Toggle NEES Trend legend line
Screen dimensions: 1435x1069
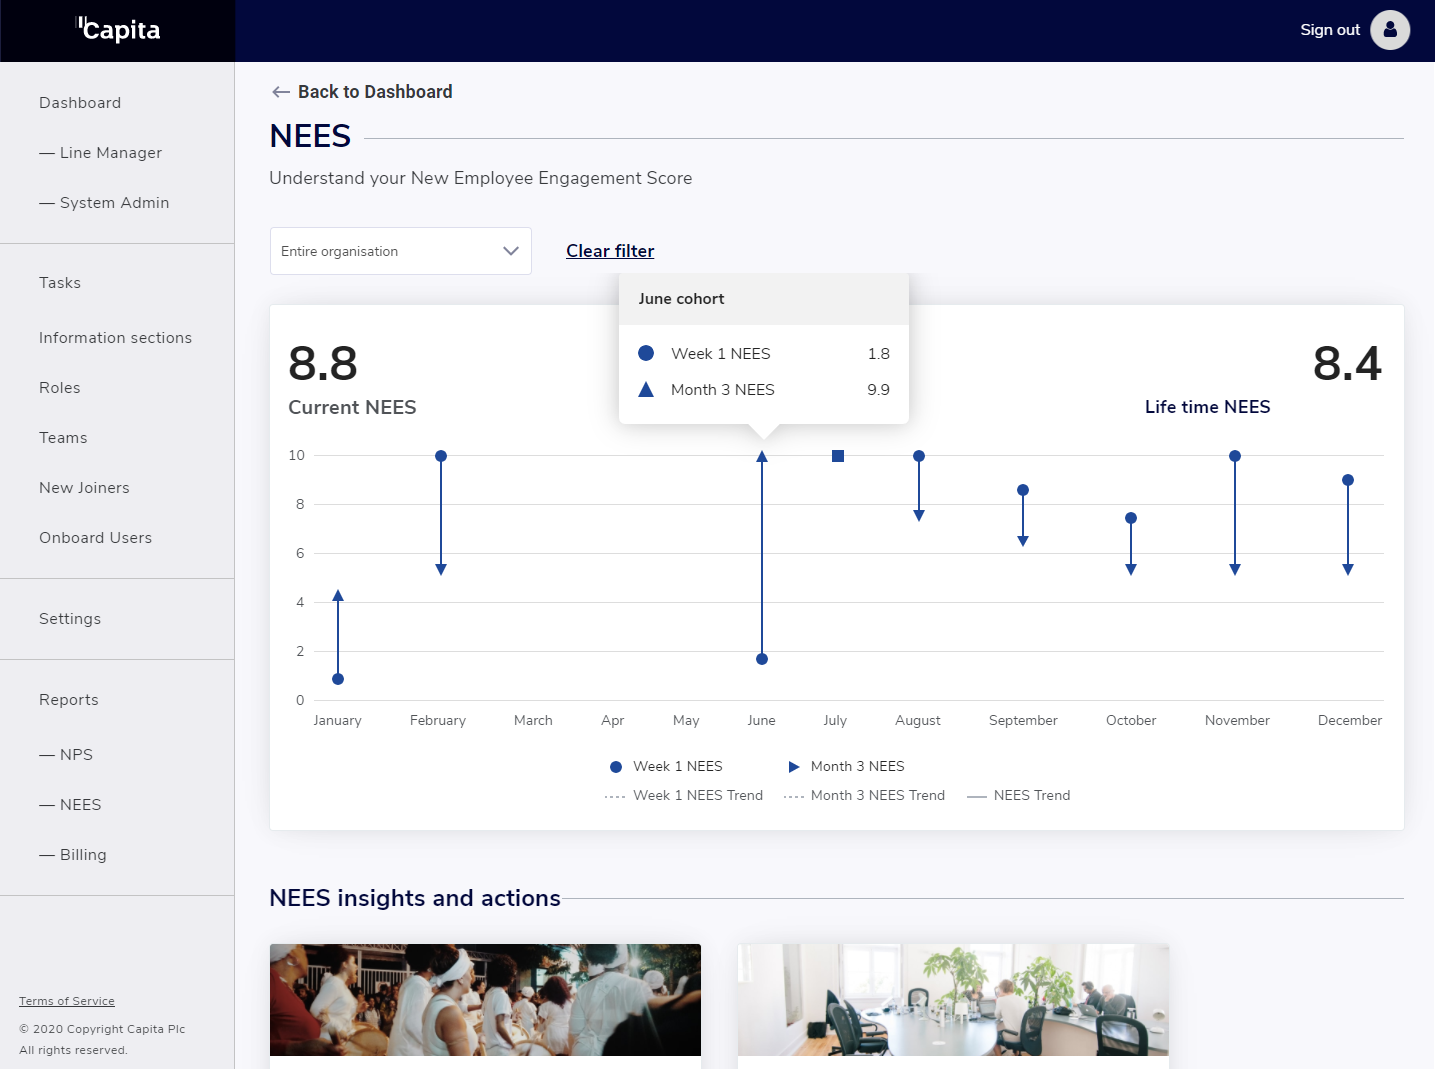(x=1019, y=795)
